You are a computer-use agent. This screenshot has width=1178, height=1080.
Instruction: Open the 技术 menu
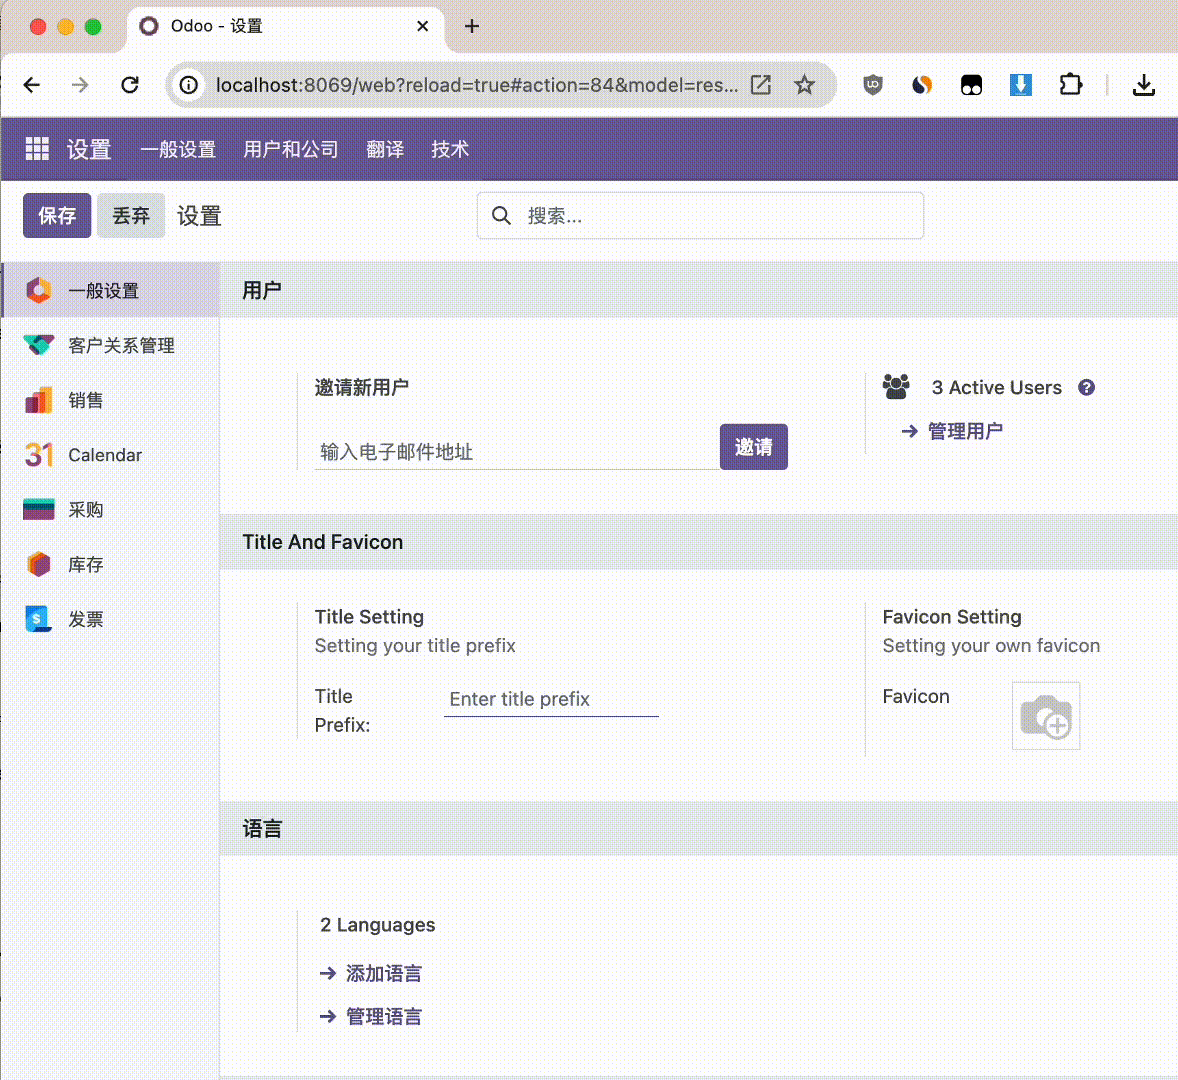coord(450,149)
